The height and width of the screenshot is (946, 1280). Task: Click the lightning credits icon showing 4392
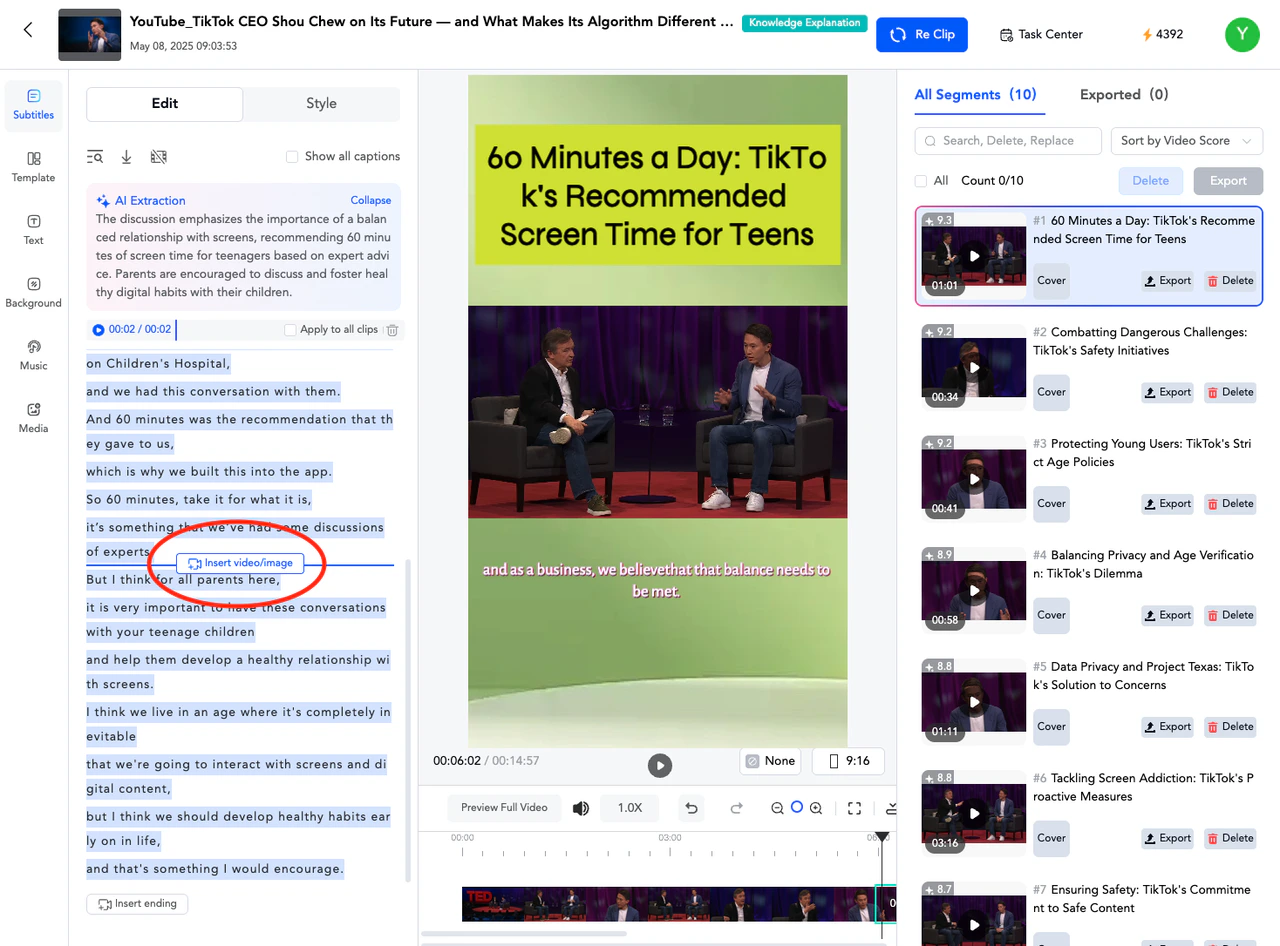[x=1148, y=34]
